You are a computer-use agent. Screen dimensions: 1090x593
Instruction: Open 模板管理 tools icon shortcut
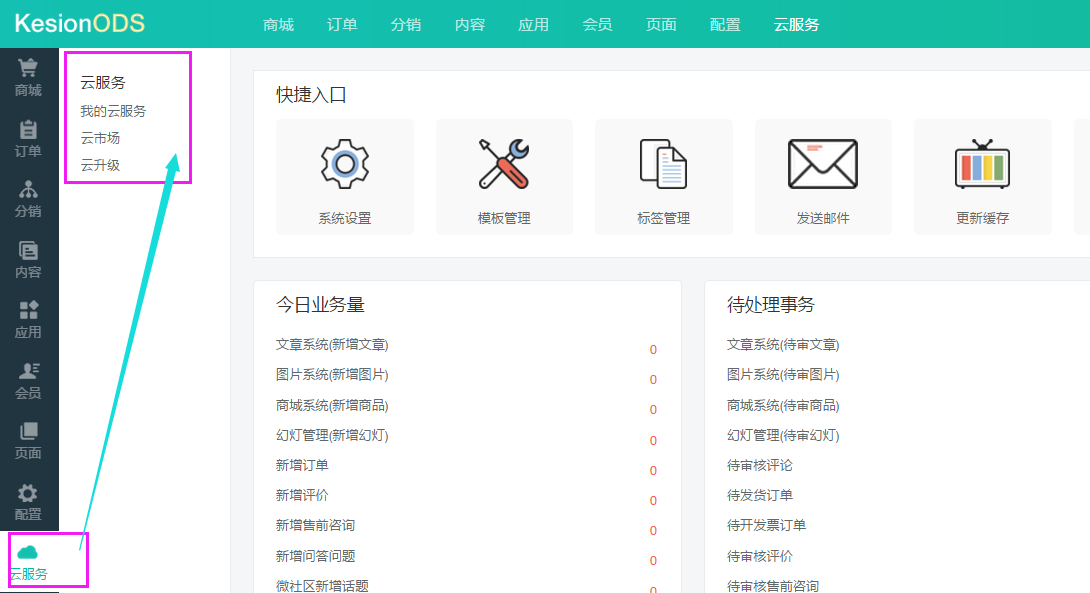[x=504, y=164]
